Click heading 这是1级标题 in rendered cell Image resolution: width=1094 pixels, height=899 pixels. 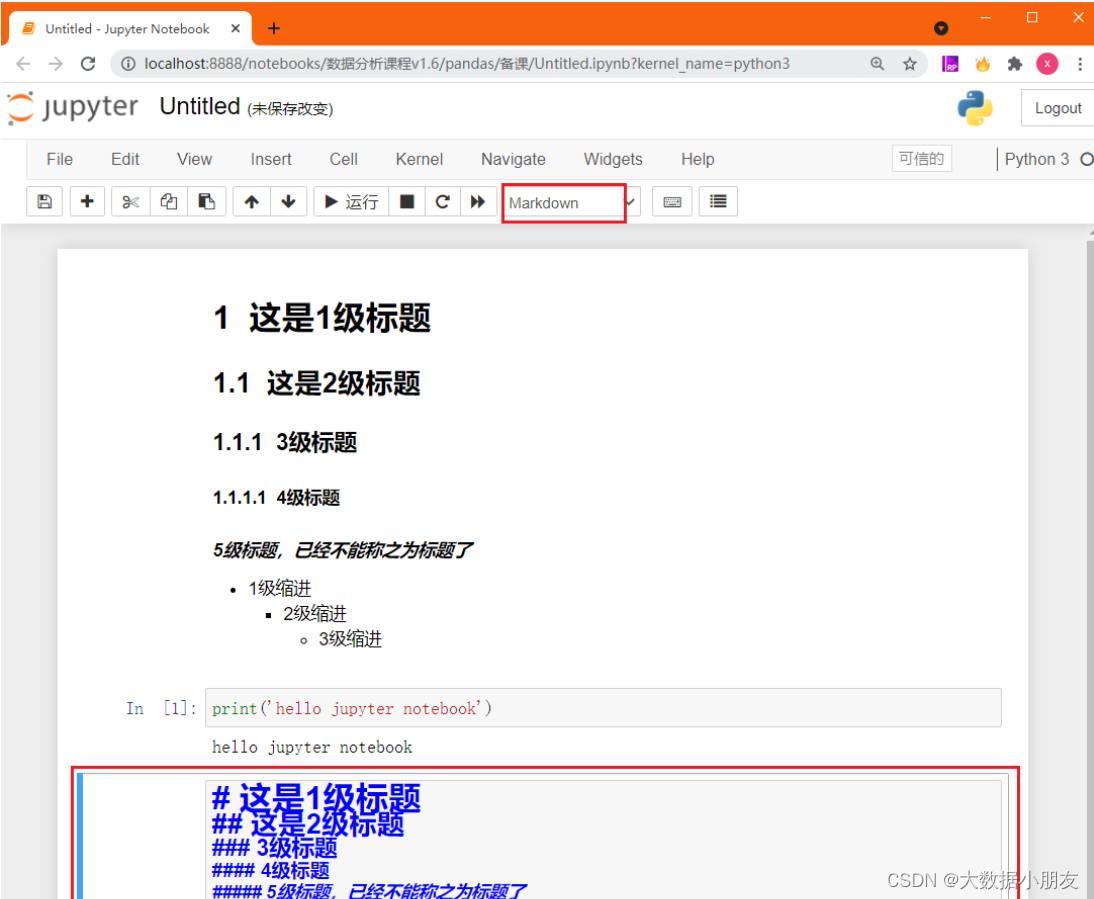coord(340,318)
